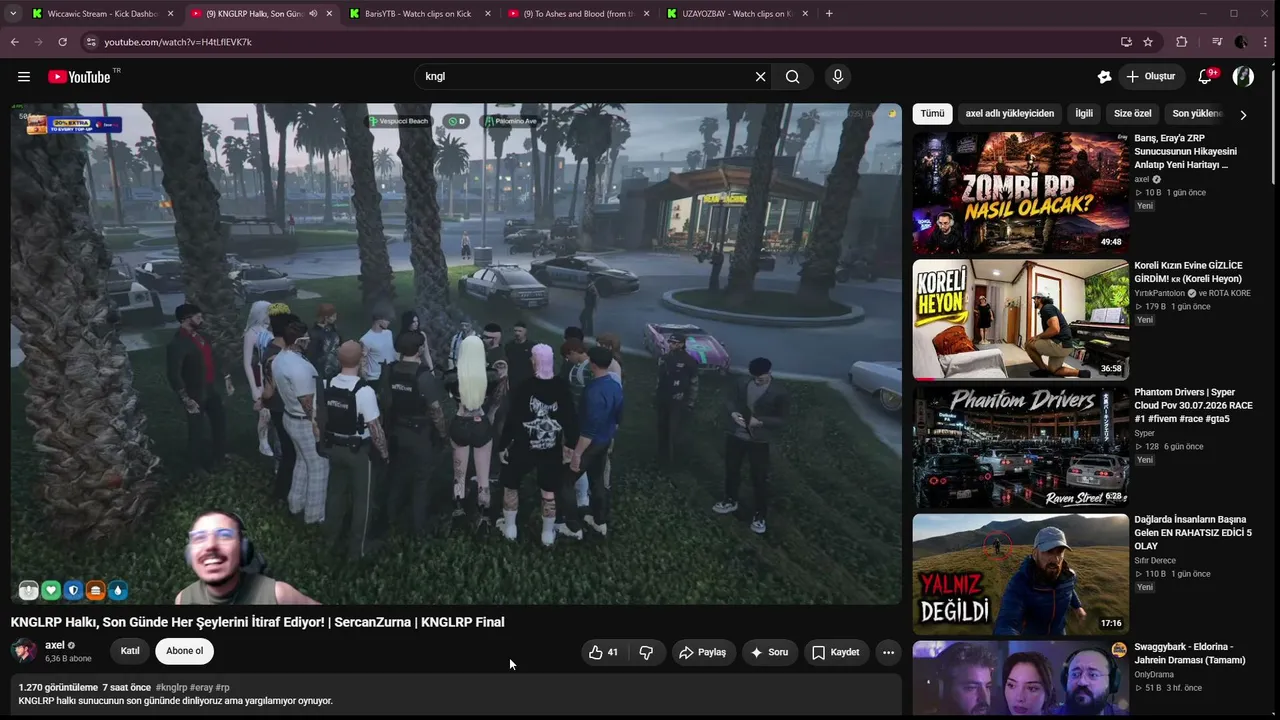
Task: Open the Swaggybark Eldorina video thumbnail
Action: (x=1020, y=679)
